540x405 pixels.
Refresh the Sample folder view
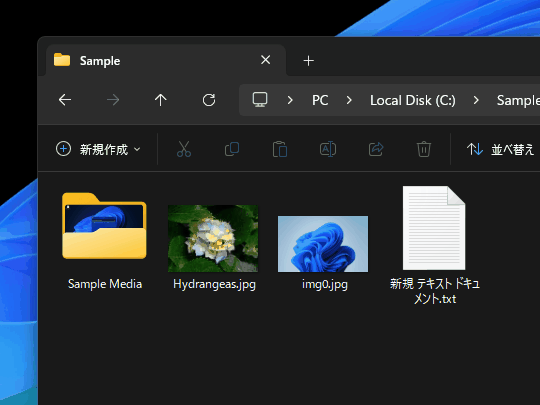click(x=209, y=100)
